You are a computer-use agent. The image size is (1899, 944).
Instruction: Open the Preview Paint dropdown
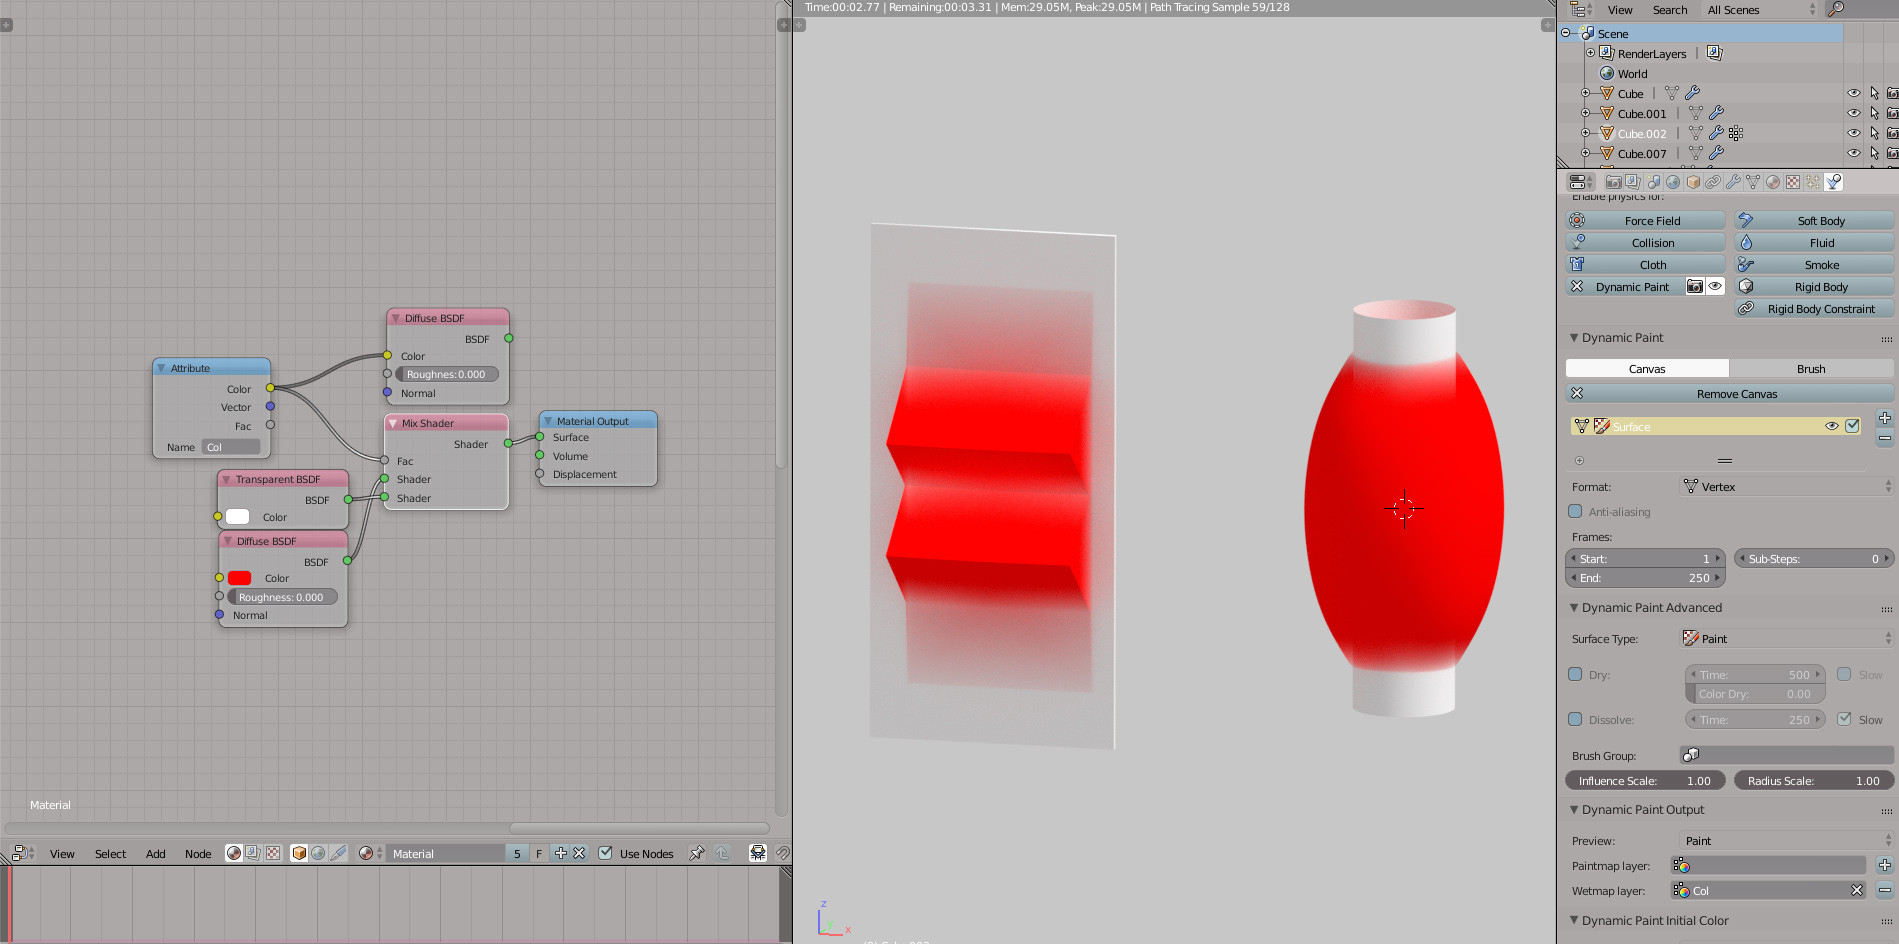(1787, 840)
